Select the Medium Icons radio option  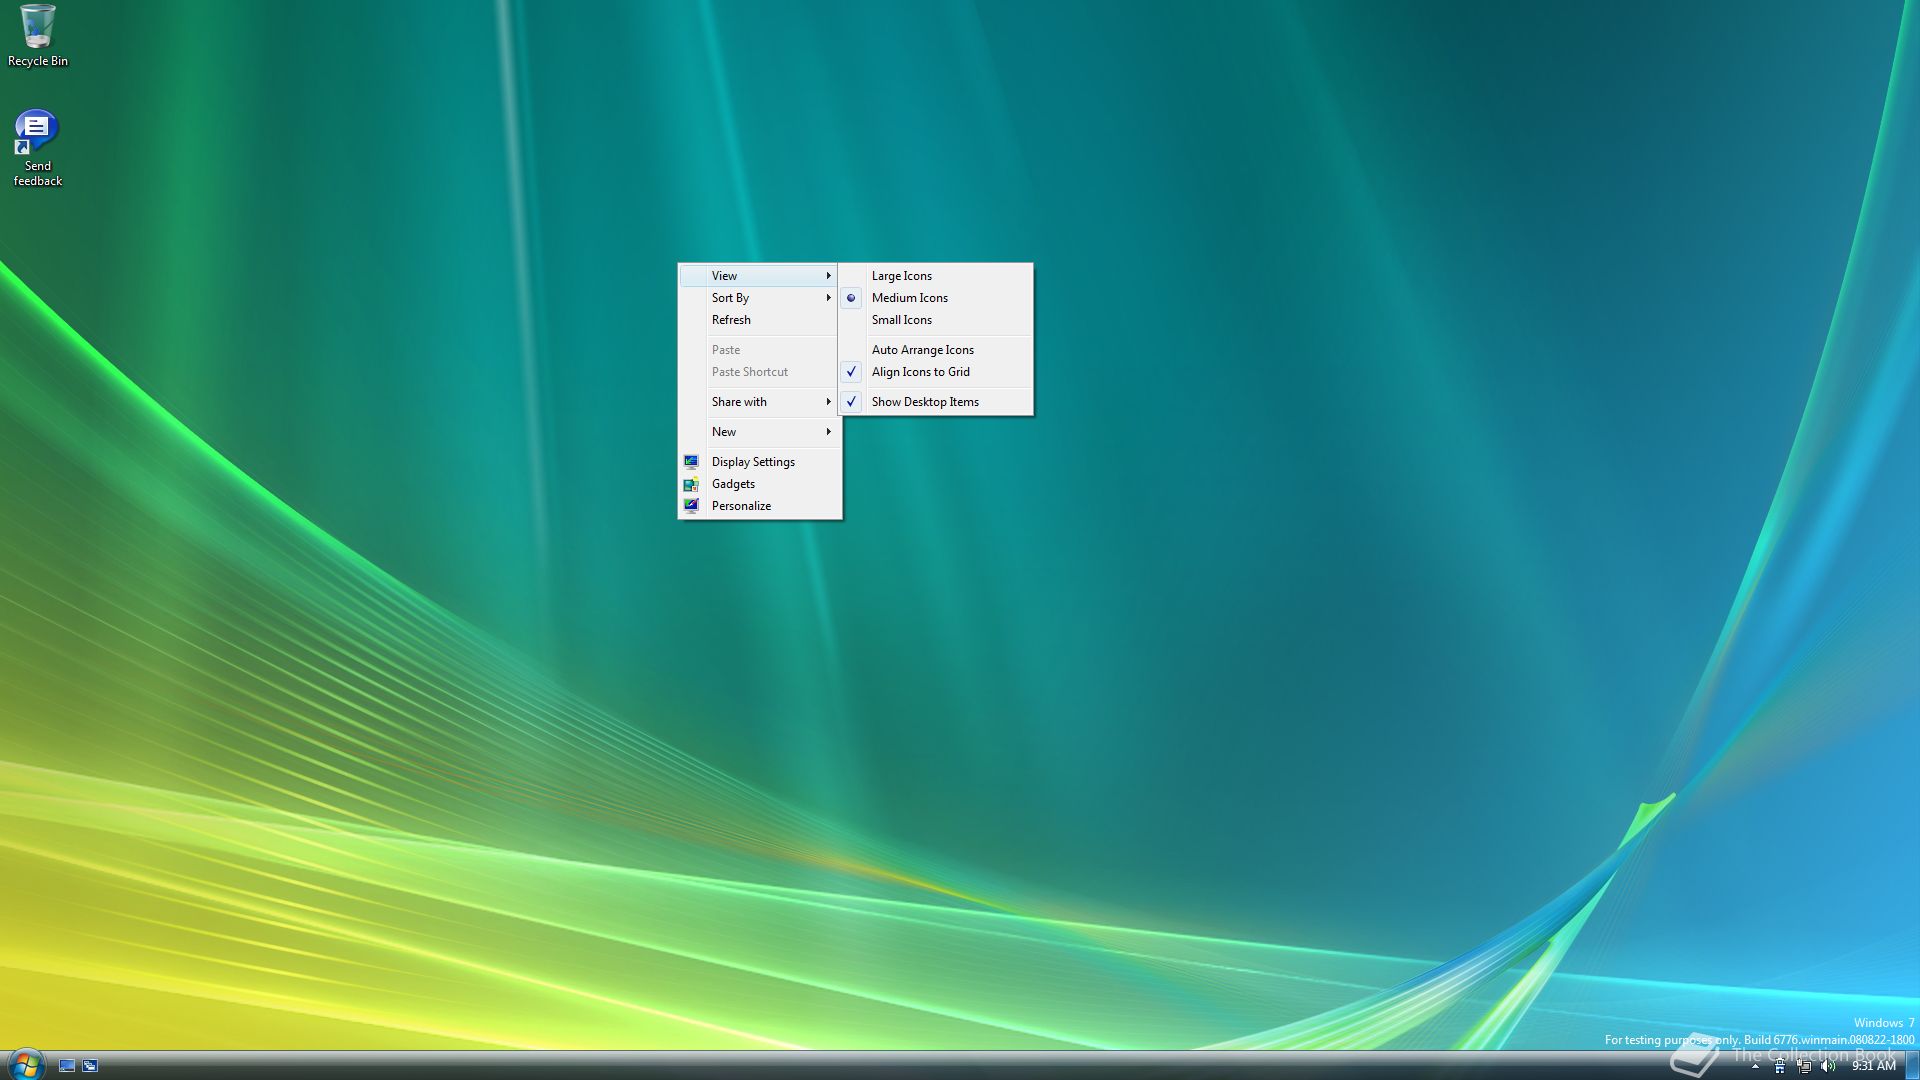coord(935,298)
